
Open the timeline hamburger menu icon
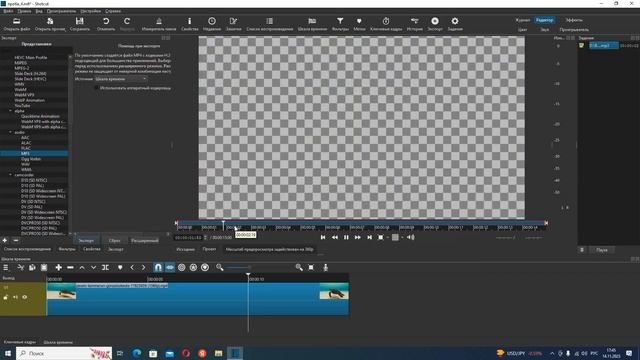tap(6, 267)
